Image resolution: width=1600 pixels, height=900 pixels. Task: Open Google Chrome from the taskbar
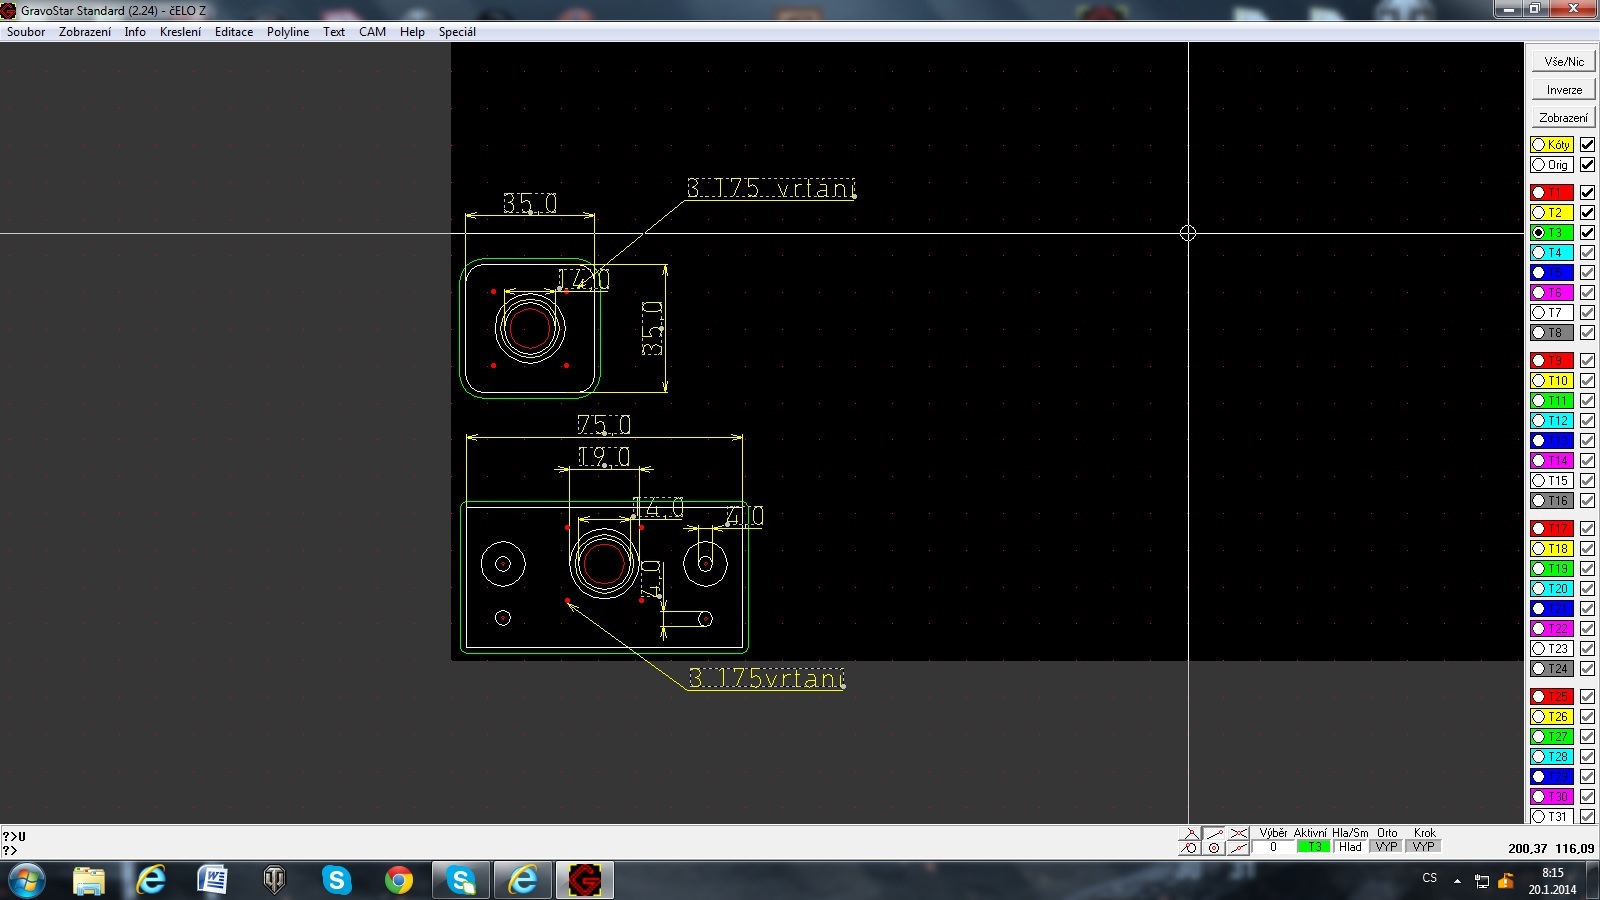pyautogui.click(x=399, y=880)
